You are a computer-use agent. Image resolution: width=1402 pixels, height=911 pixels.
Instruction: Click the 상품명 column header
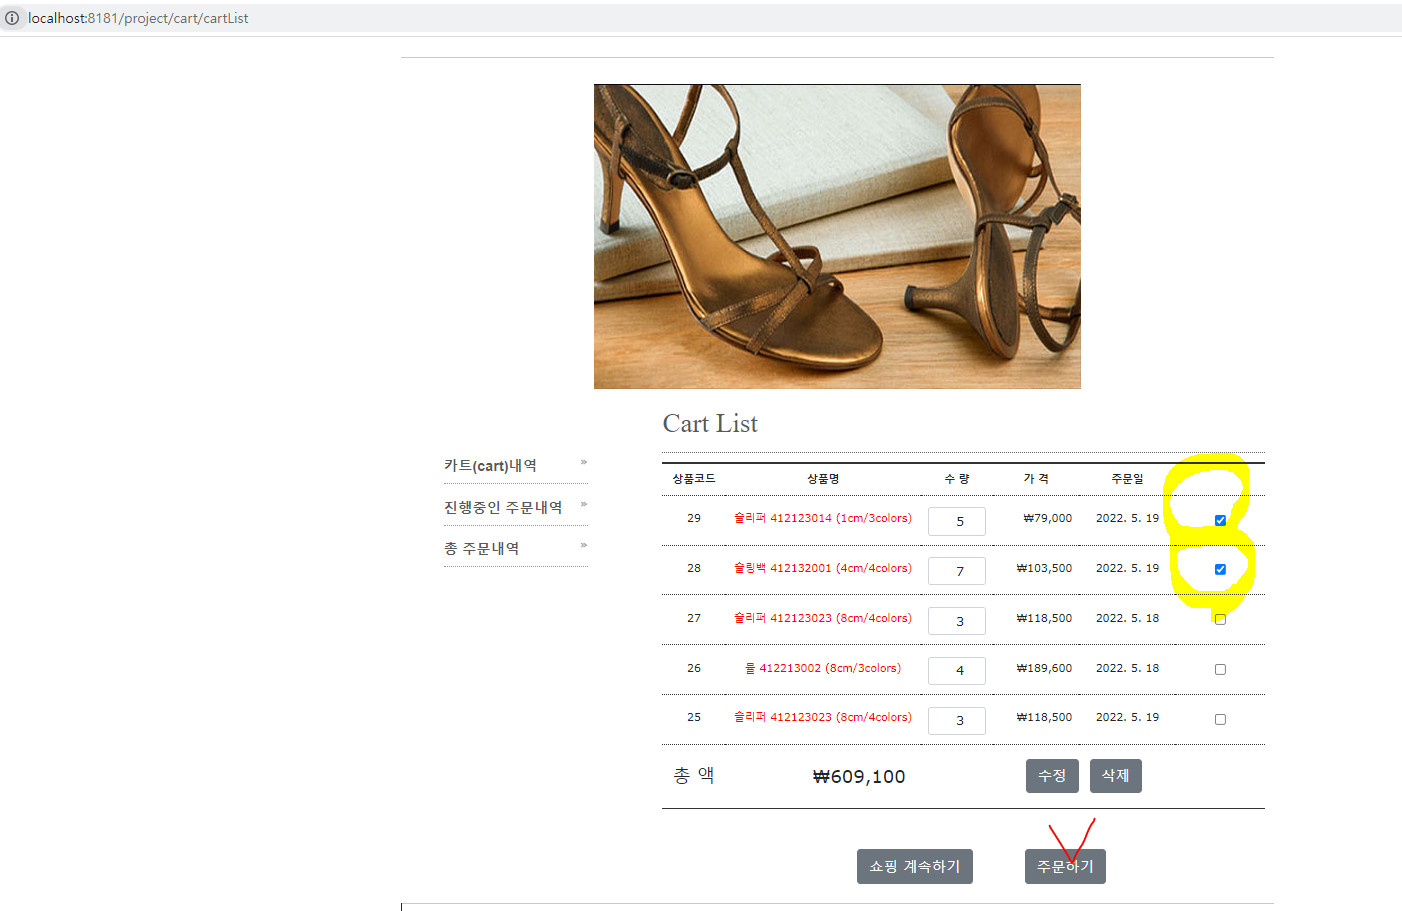823,479
